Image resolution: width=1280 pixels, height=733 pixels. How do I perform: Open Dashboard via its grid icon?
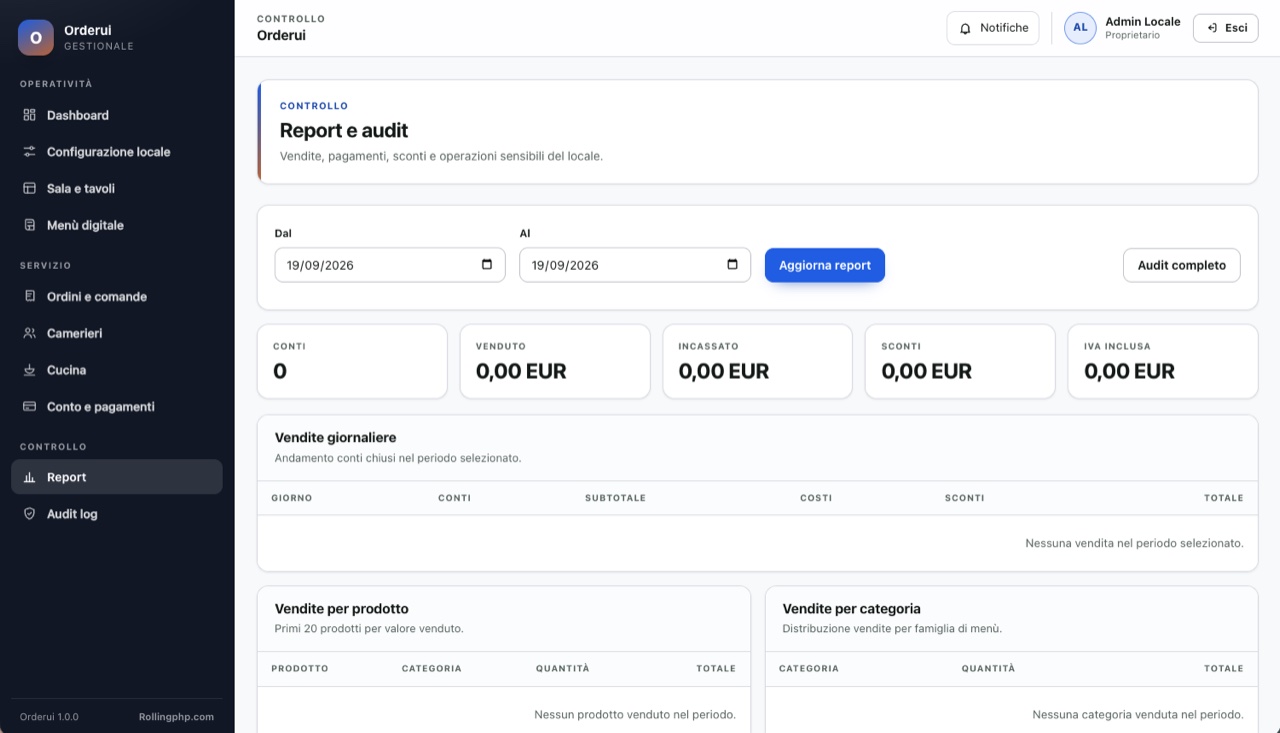(29, 115)
